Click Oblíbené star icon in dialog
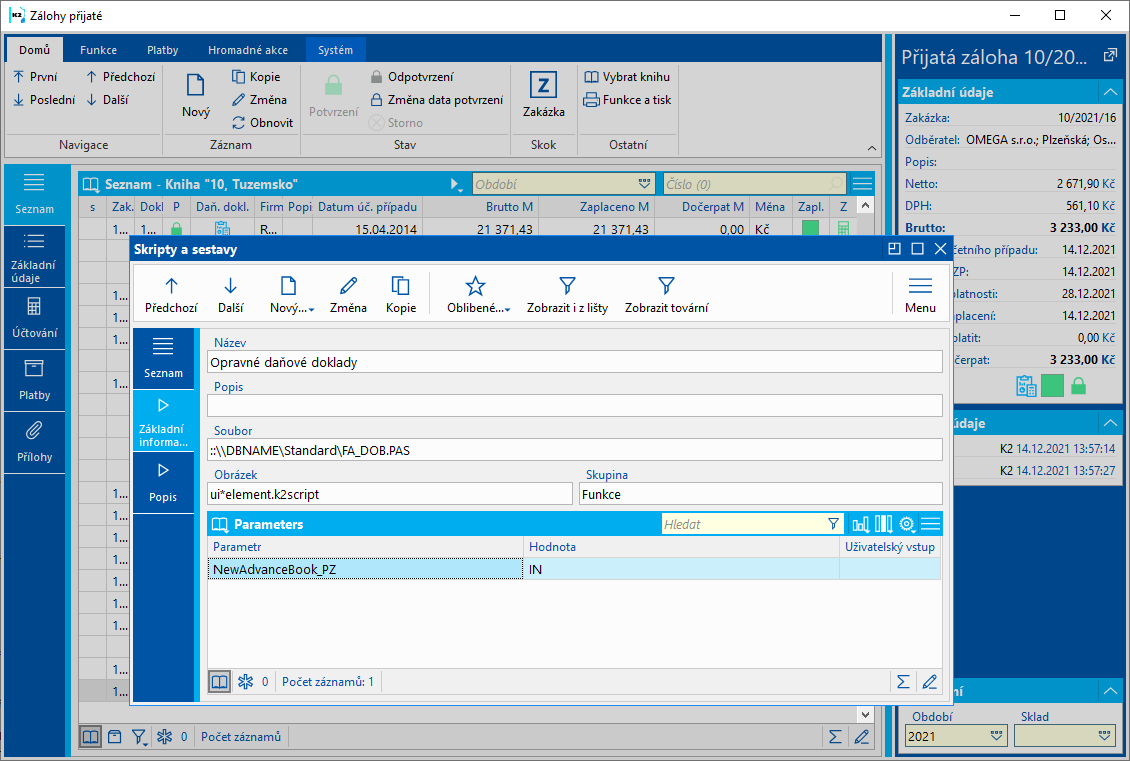This screenshot has width=1130, height=761. [476, 295]
